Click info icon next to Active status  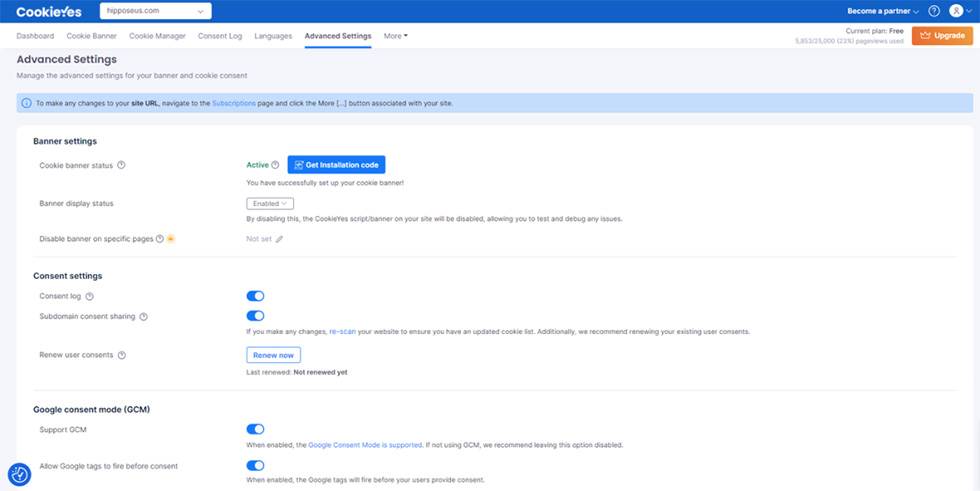coord(276,165)
